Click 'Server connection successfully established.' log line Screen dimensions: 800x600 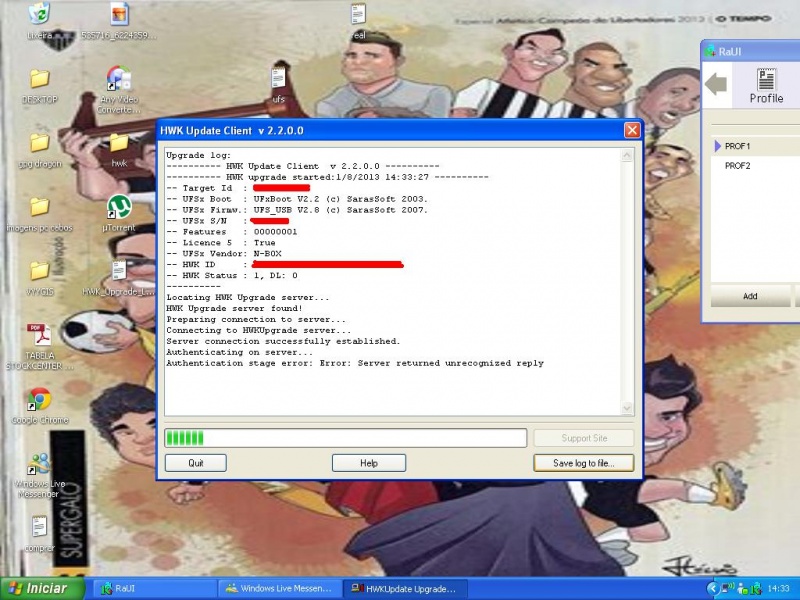283,341
